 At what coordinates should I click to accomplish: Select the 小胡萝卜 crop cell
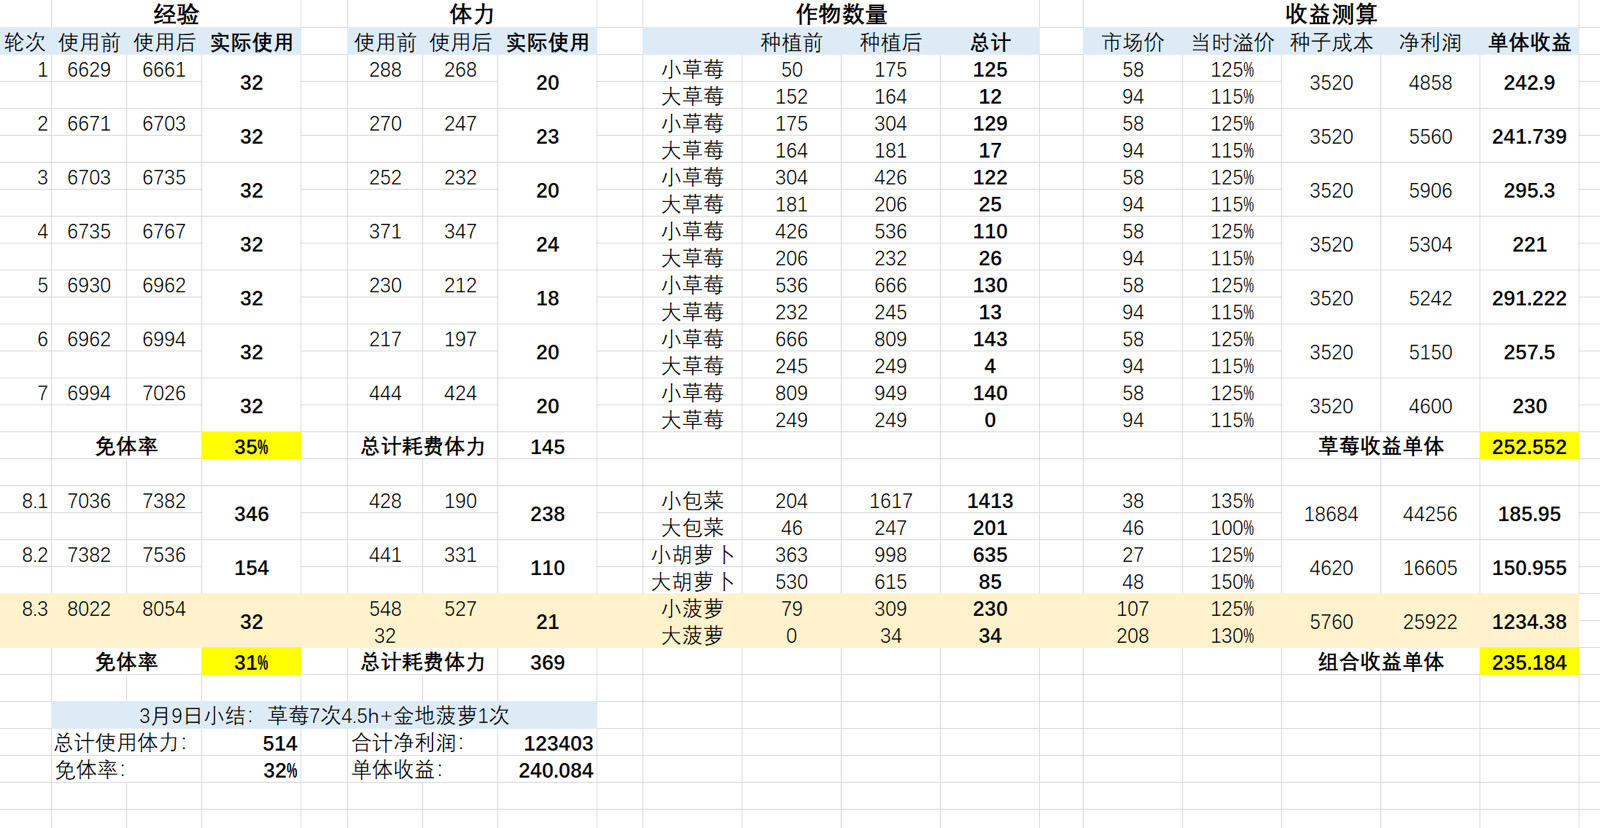[692, 554]
